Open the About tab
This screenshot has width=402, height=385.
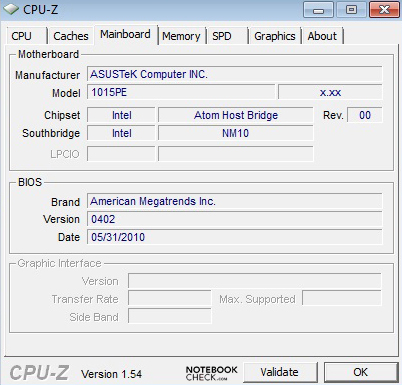click(x=322, y=36)
